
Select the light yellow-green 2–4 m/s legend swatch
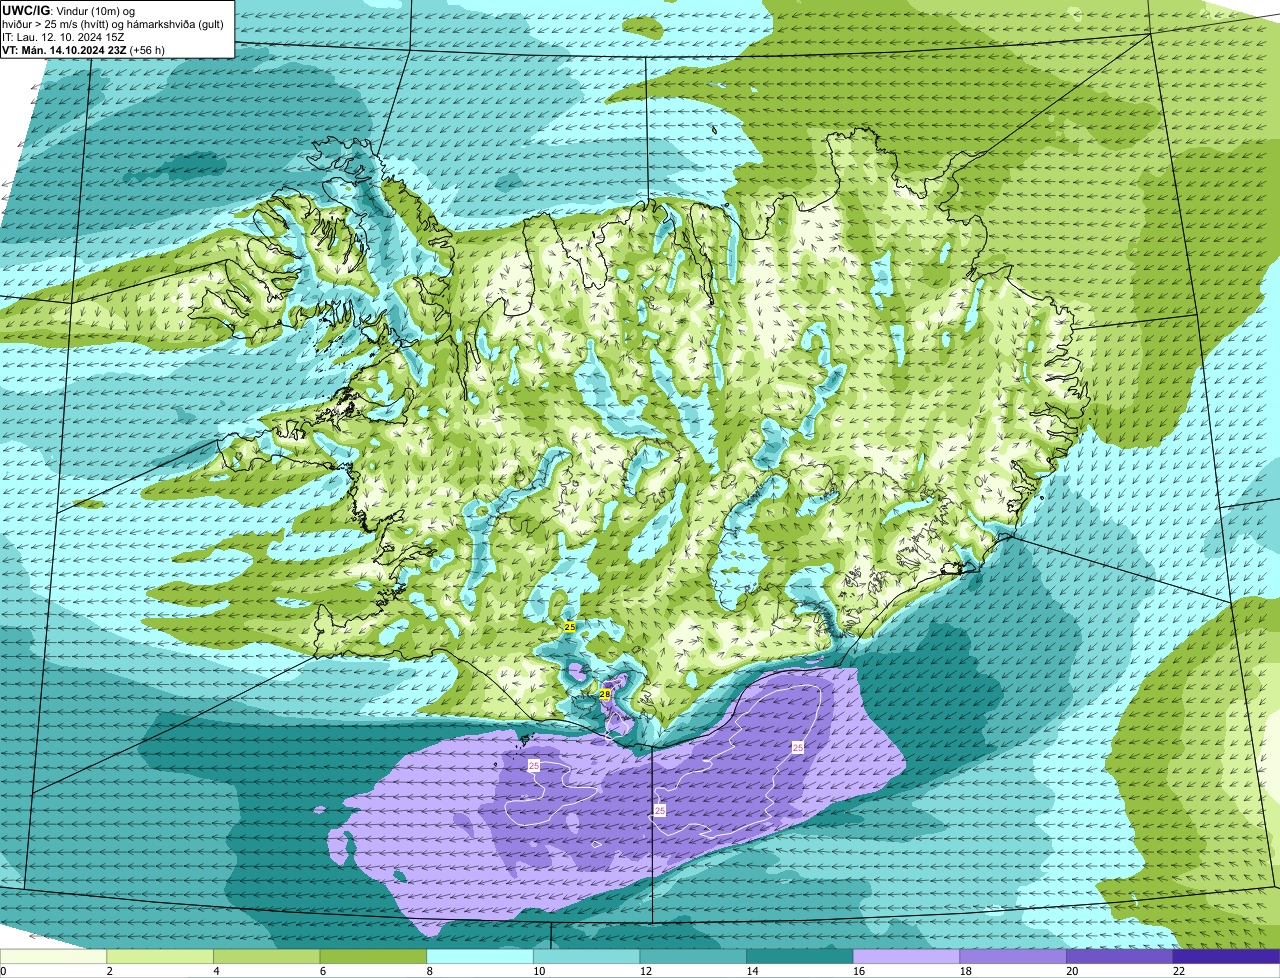click(160, 957)
